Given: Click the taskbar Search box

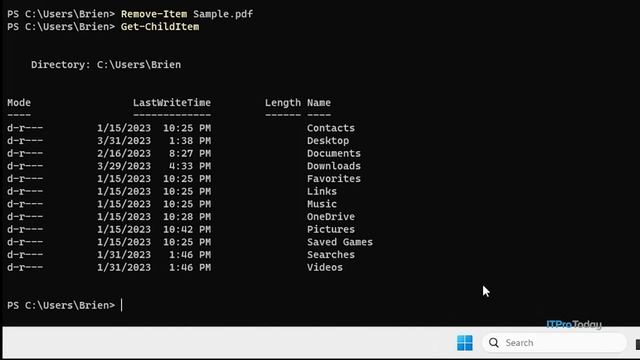Looking at the screenshot, I should [554, 343].
